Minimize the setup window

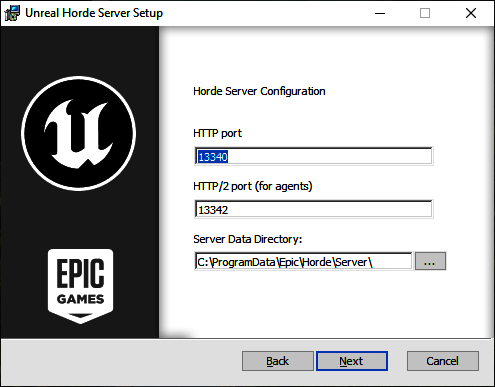pos(380,13)
